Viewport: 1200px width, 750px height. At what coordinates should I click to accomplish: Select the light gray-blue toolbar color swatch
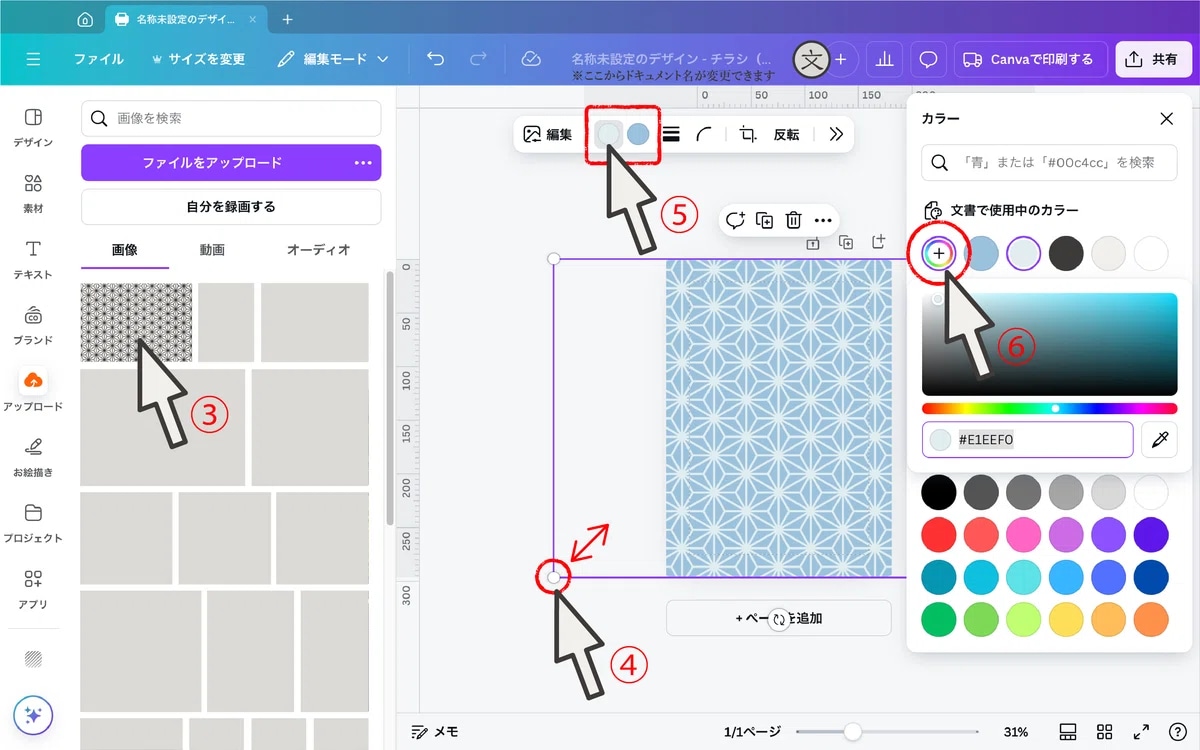click(x=608, y=134)
